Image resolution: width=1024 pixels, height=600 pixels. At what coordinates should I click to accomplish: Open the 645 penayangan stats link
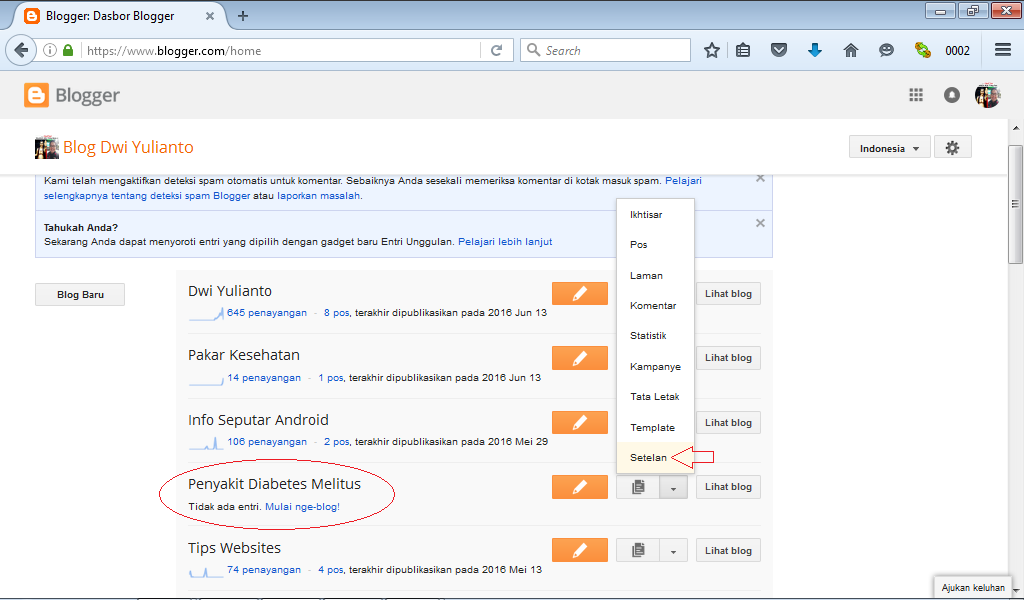click(266, 313)
